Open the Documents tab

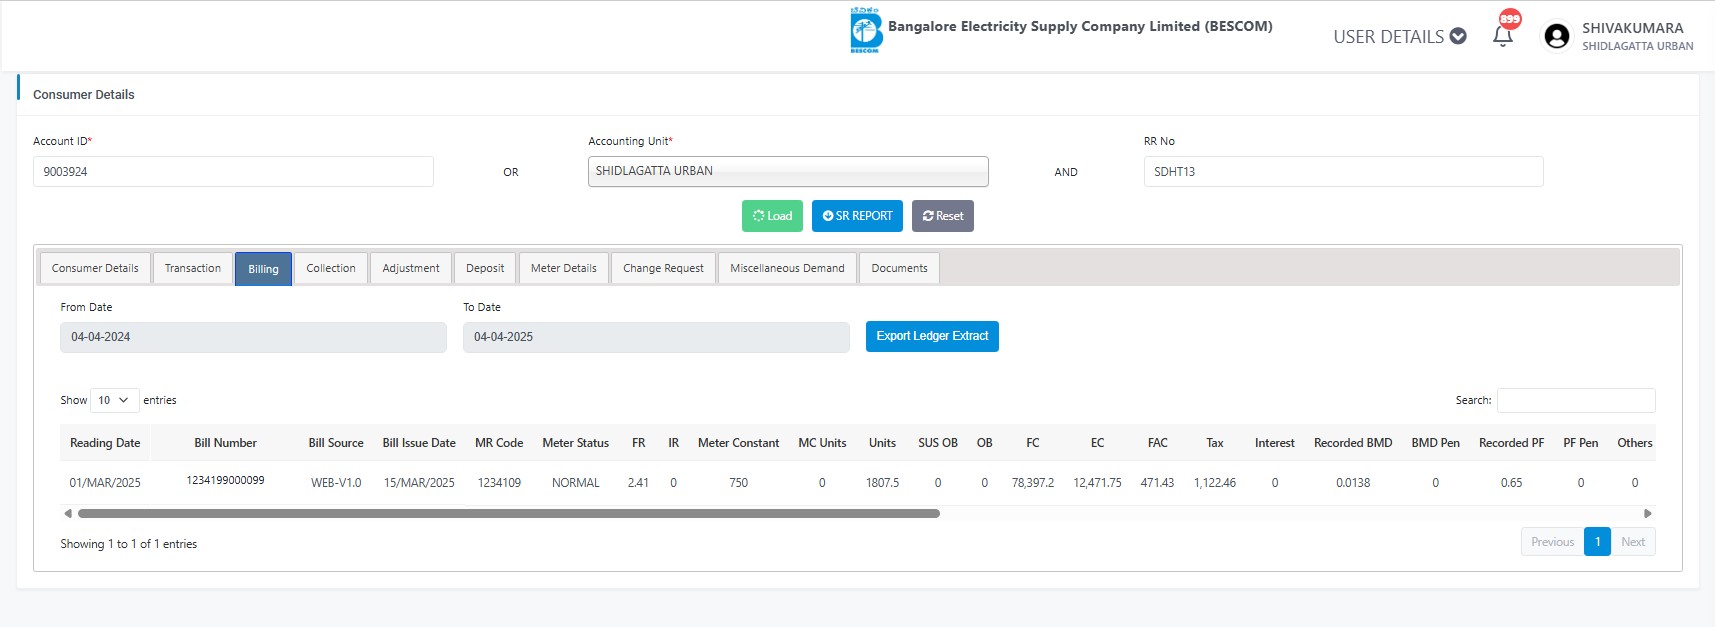(x=899, y=268)
